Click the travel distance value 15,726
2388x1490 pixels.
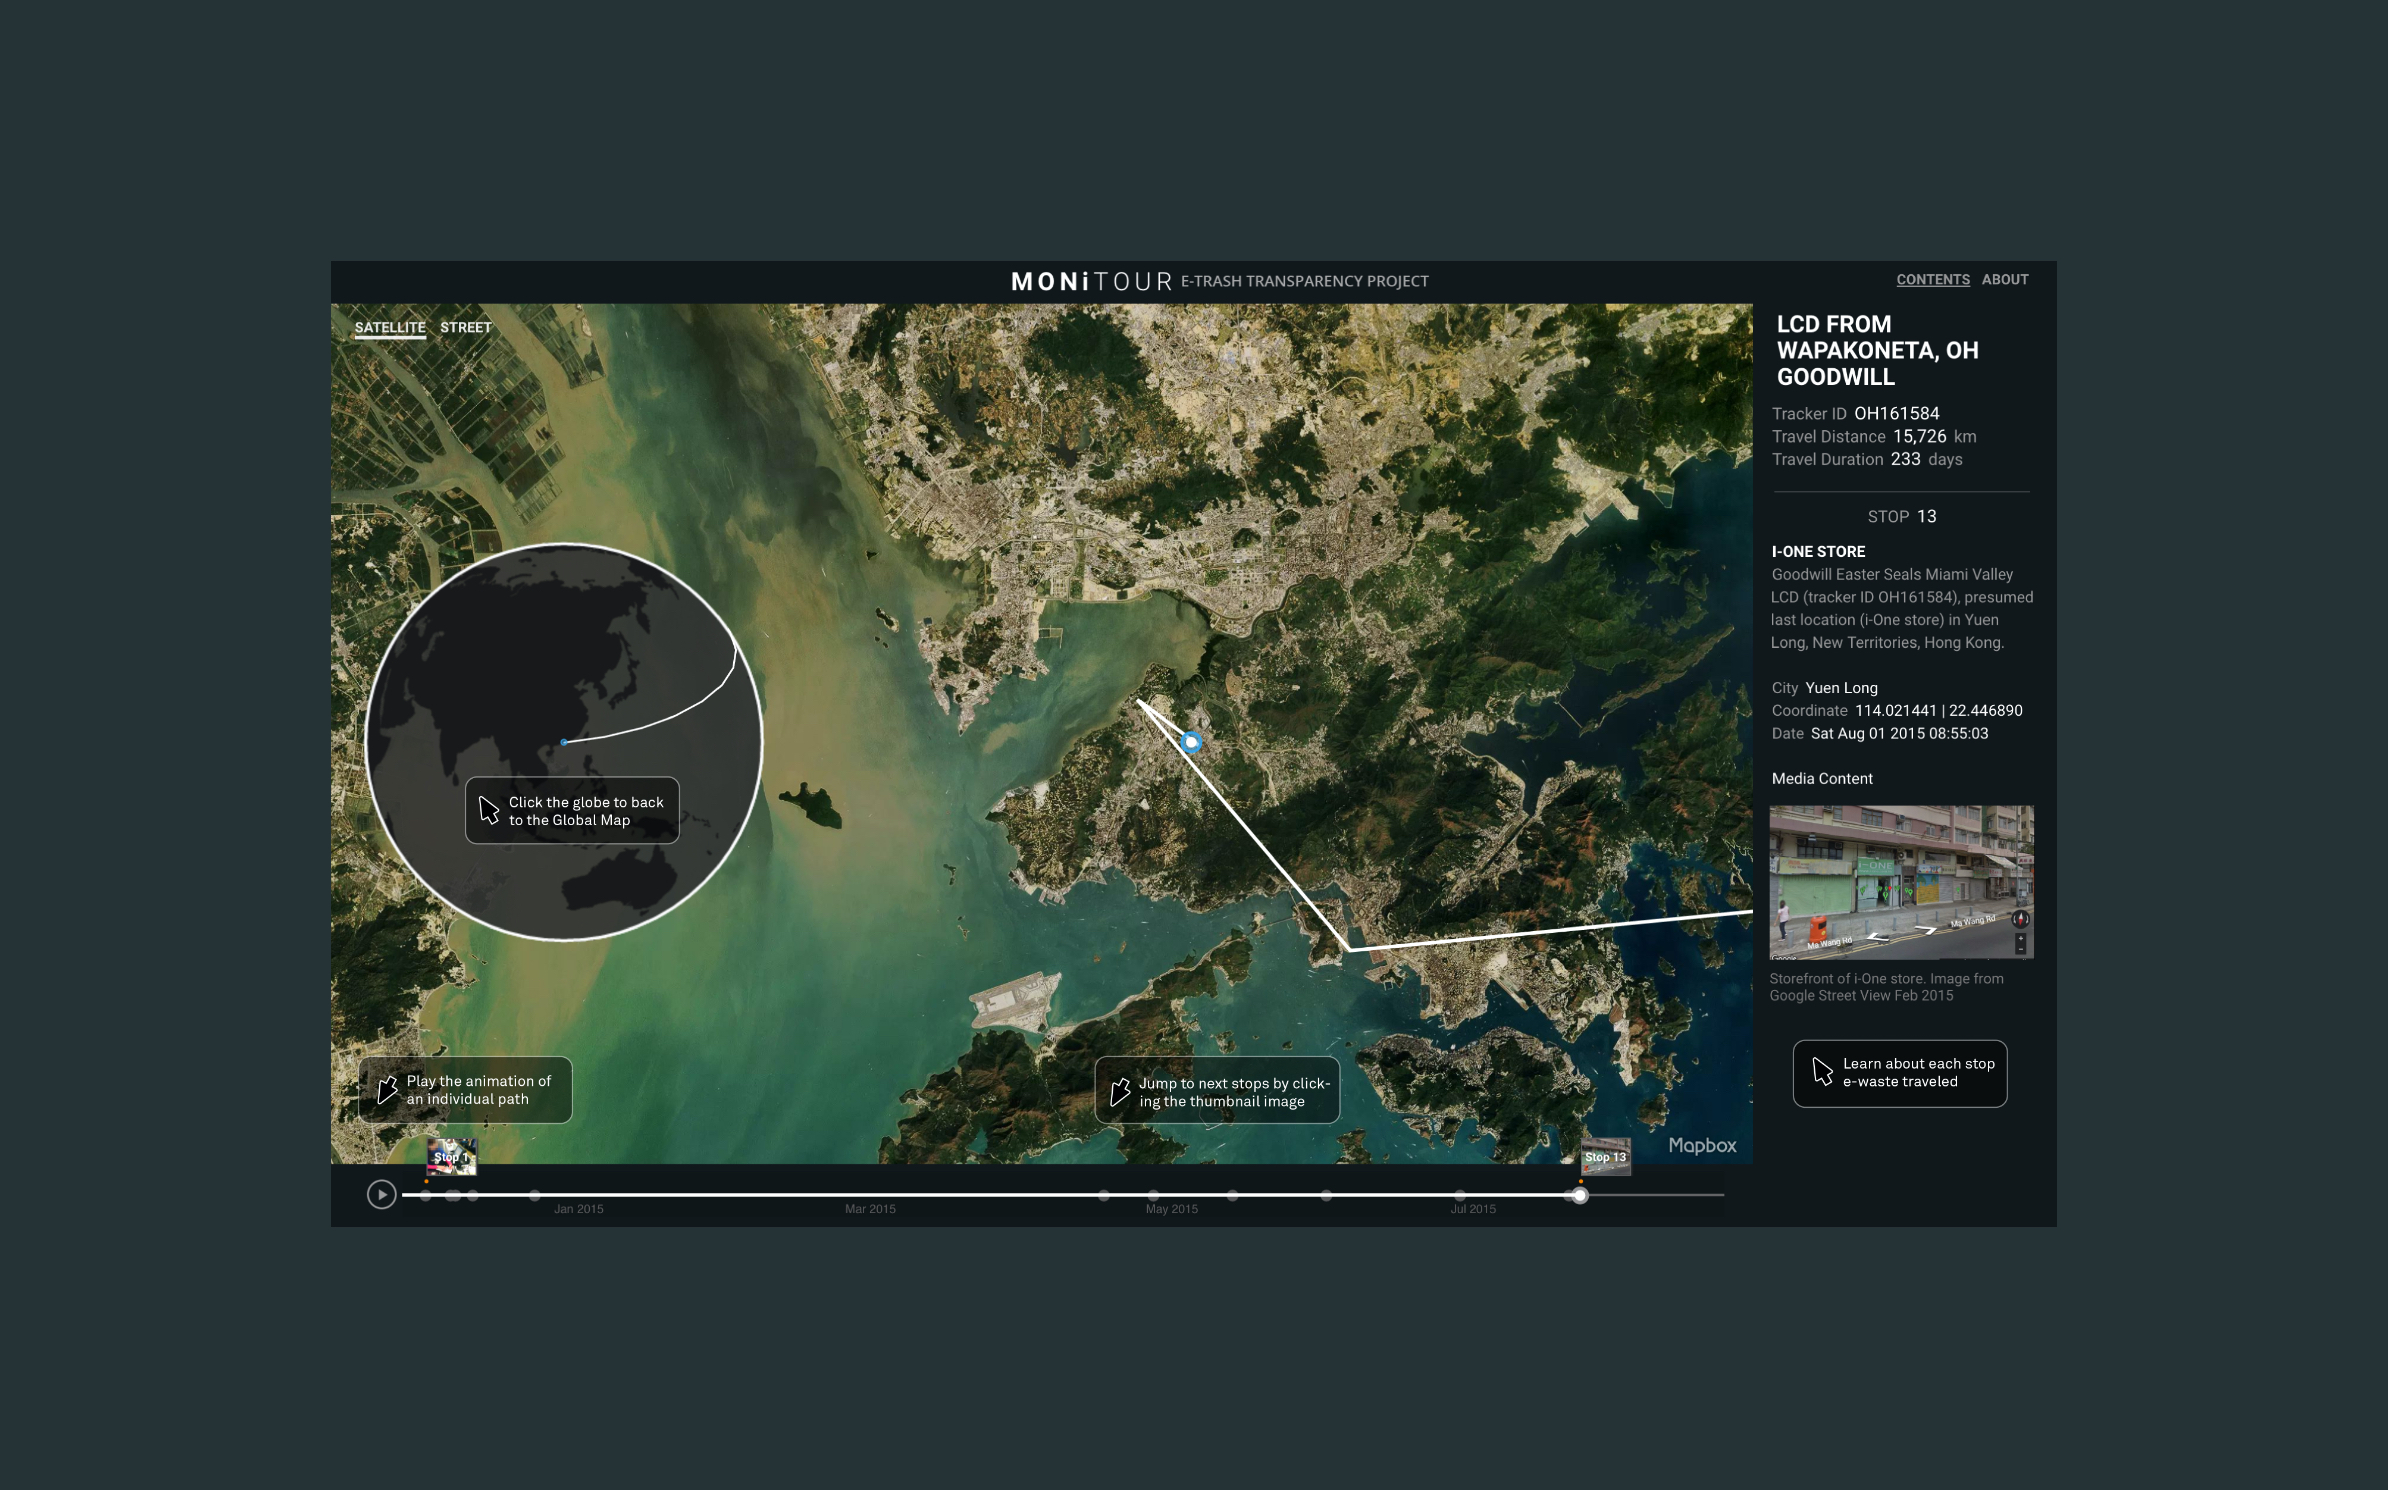point(1919,436)
